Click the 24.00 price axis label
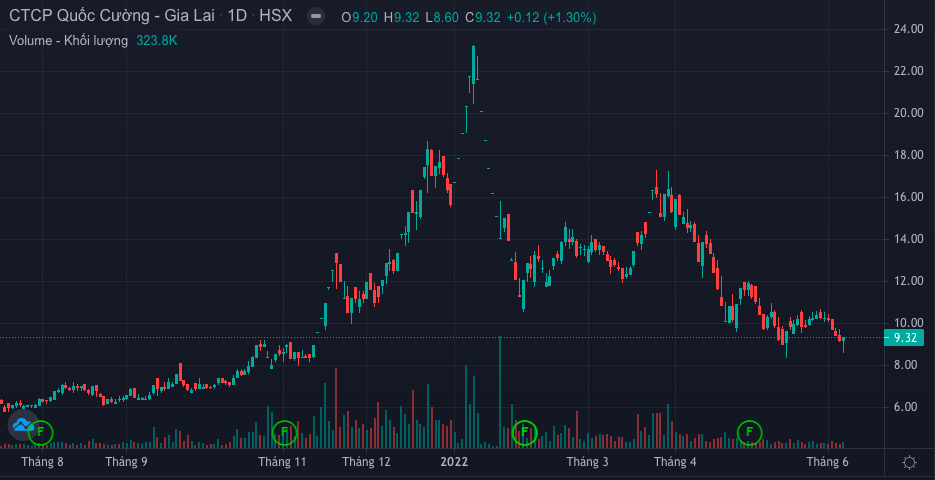The height and width of the screenshot is (480, 935). (x=907, y=29)
